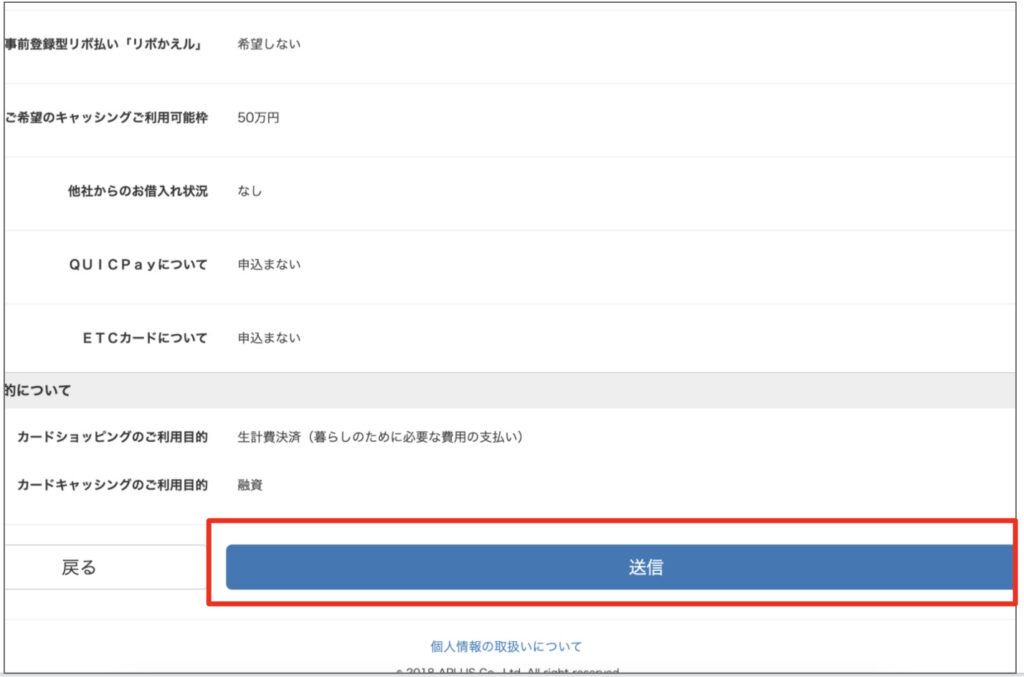1024x677 pixels.
Task: Click the 他社からのお借入れ状況 label
Action: 138,191
